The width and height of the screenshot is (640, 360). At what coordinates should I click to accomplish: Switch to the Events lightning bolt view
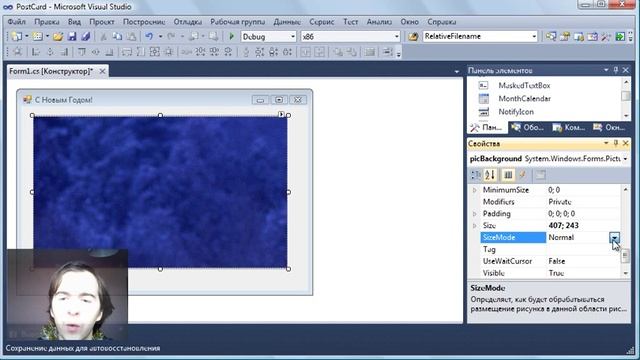coord(522,175)
